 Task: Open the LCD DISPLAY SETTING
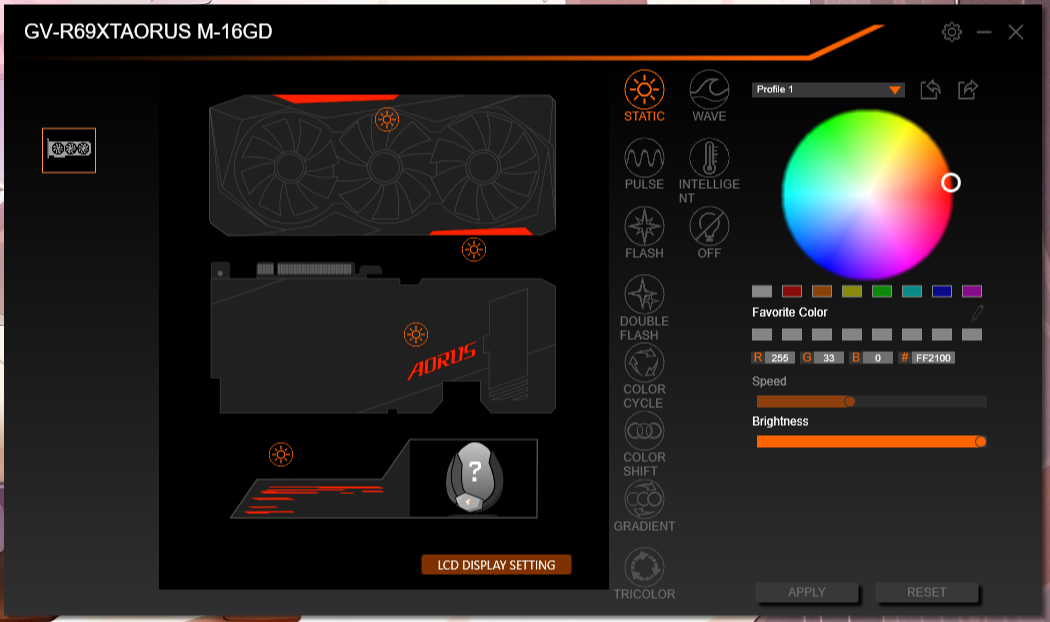click(x=496, y=564)
